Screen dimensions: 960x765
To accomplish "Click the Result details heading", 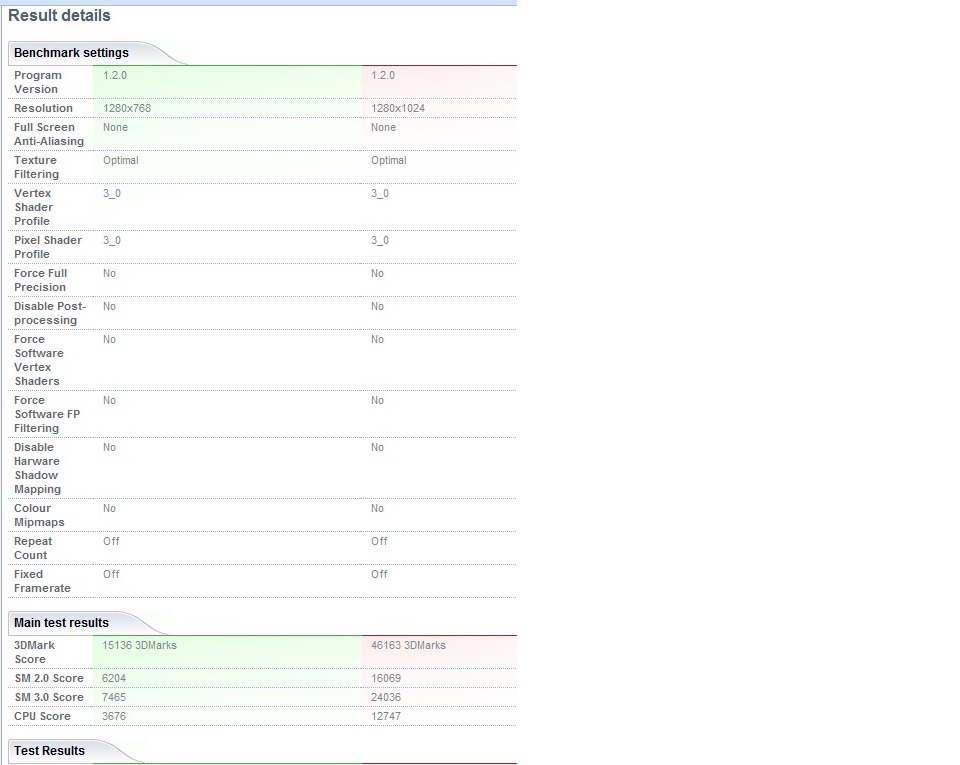I will 59,15.
